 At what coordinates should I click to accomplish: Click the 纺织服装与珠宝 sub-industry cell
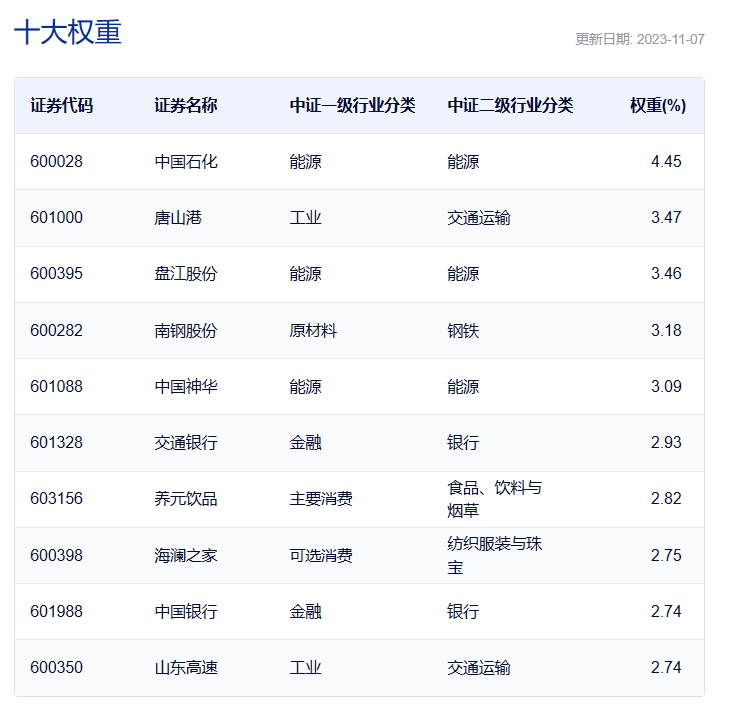click(x=494, y=556)
